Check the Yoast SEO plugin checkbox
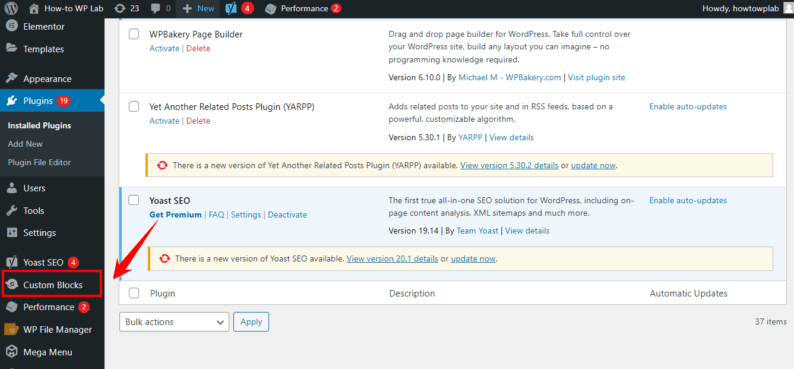The height and width of the screenshot is (369, 794). (134, 200)
